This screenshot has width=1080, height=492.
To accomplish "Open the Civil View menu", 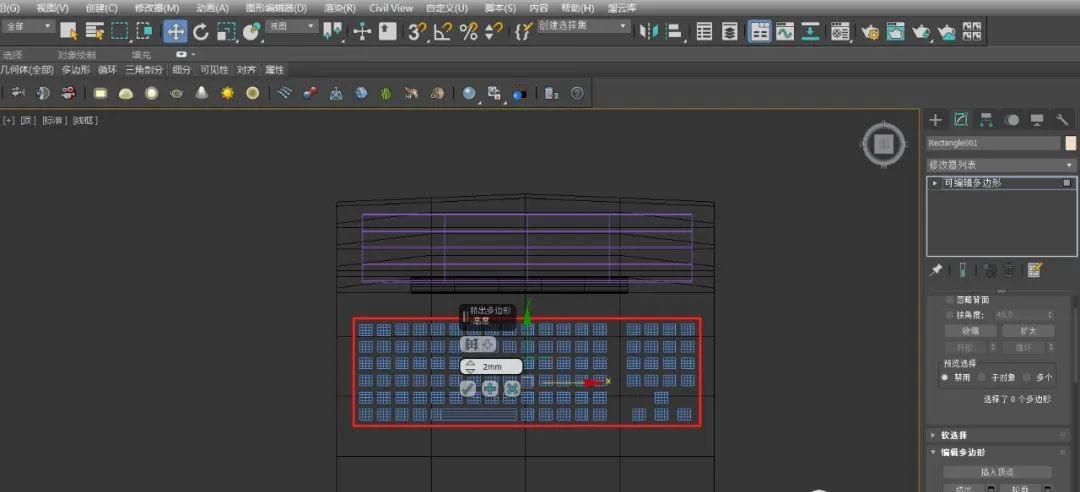I will pyautogui.click(x=391, y=8).
